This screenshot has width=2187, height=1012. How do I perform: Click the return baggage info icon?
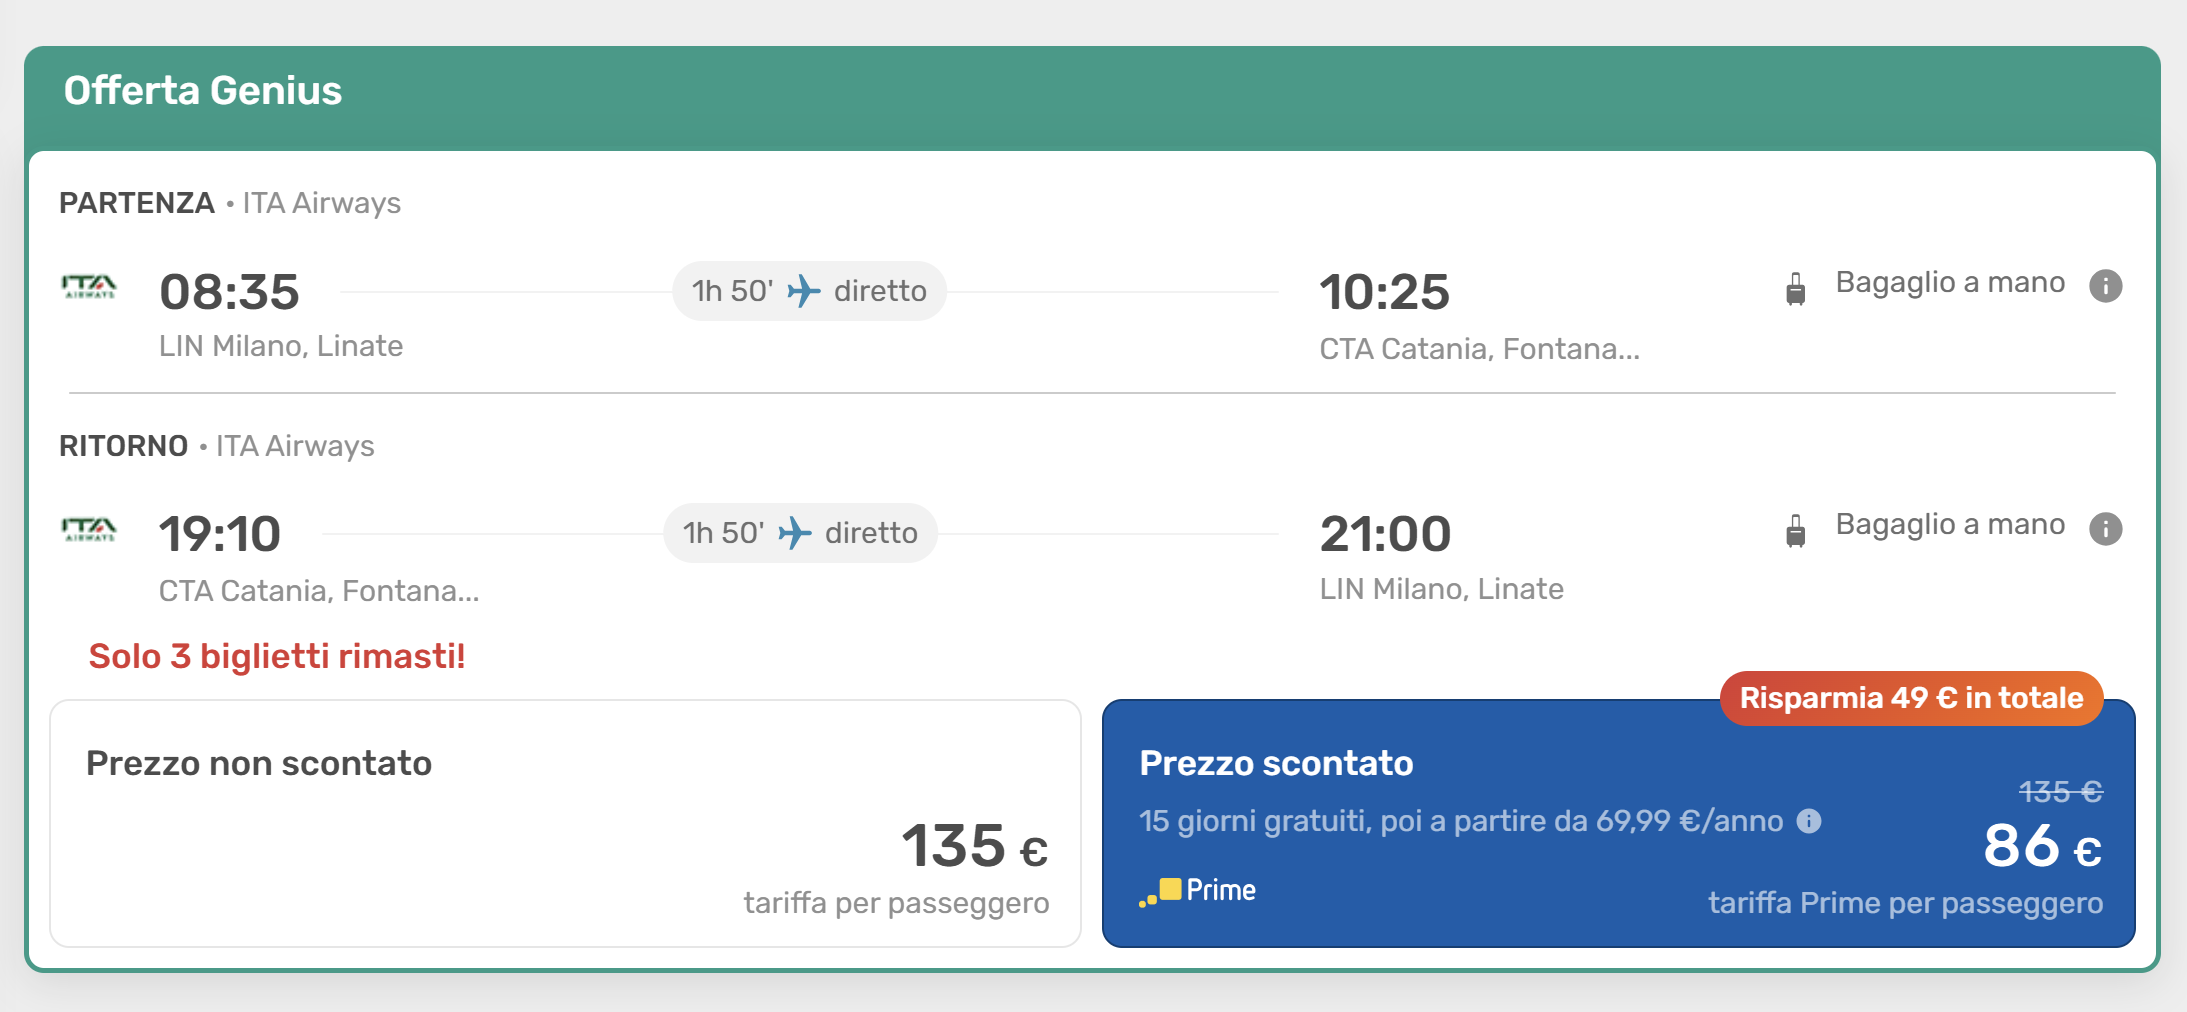(x=2105, y=528)
